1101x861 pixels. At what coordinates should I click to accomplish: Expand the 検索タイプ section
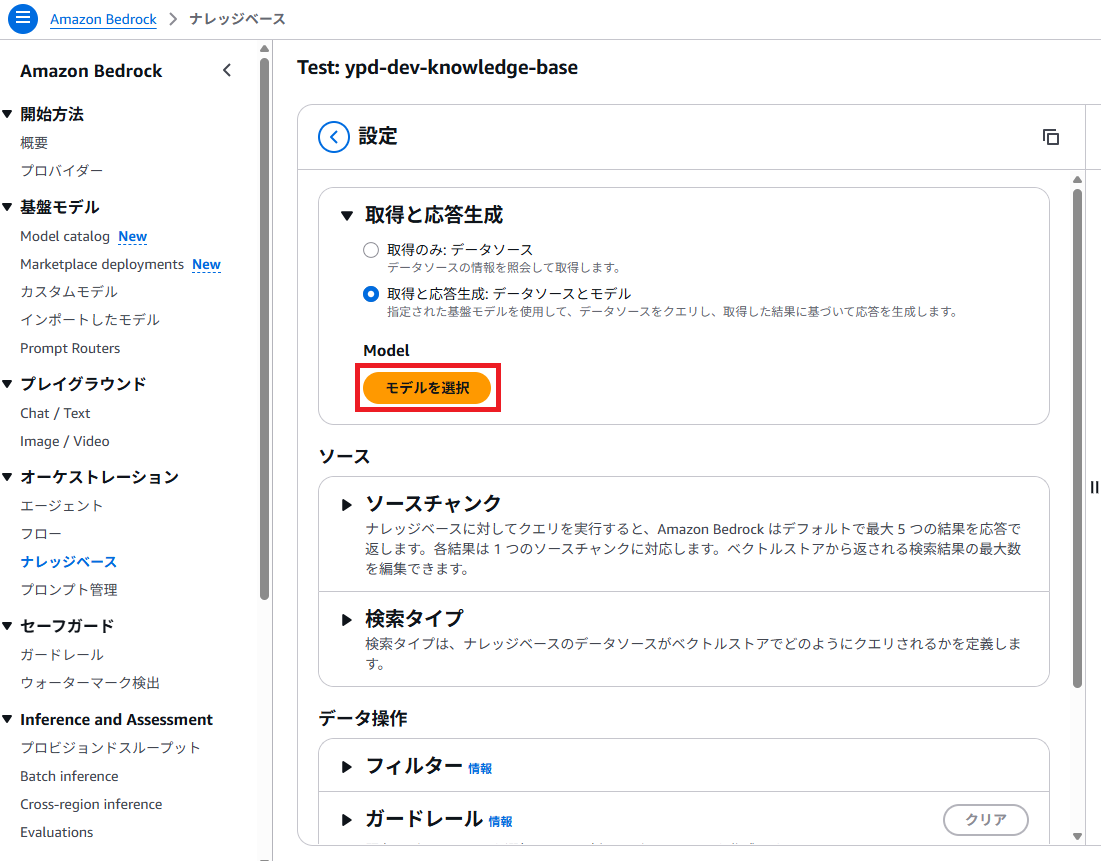coord(346,619)
